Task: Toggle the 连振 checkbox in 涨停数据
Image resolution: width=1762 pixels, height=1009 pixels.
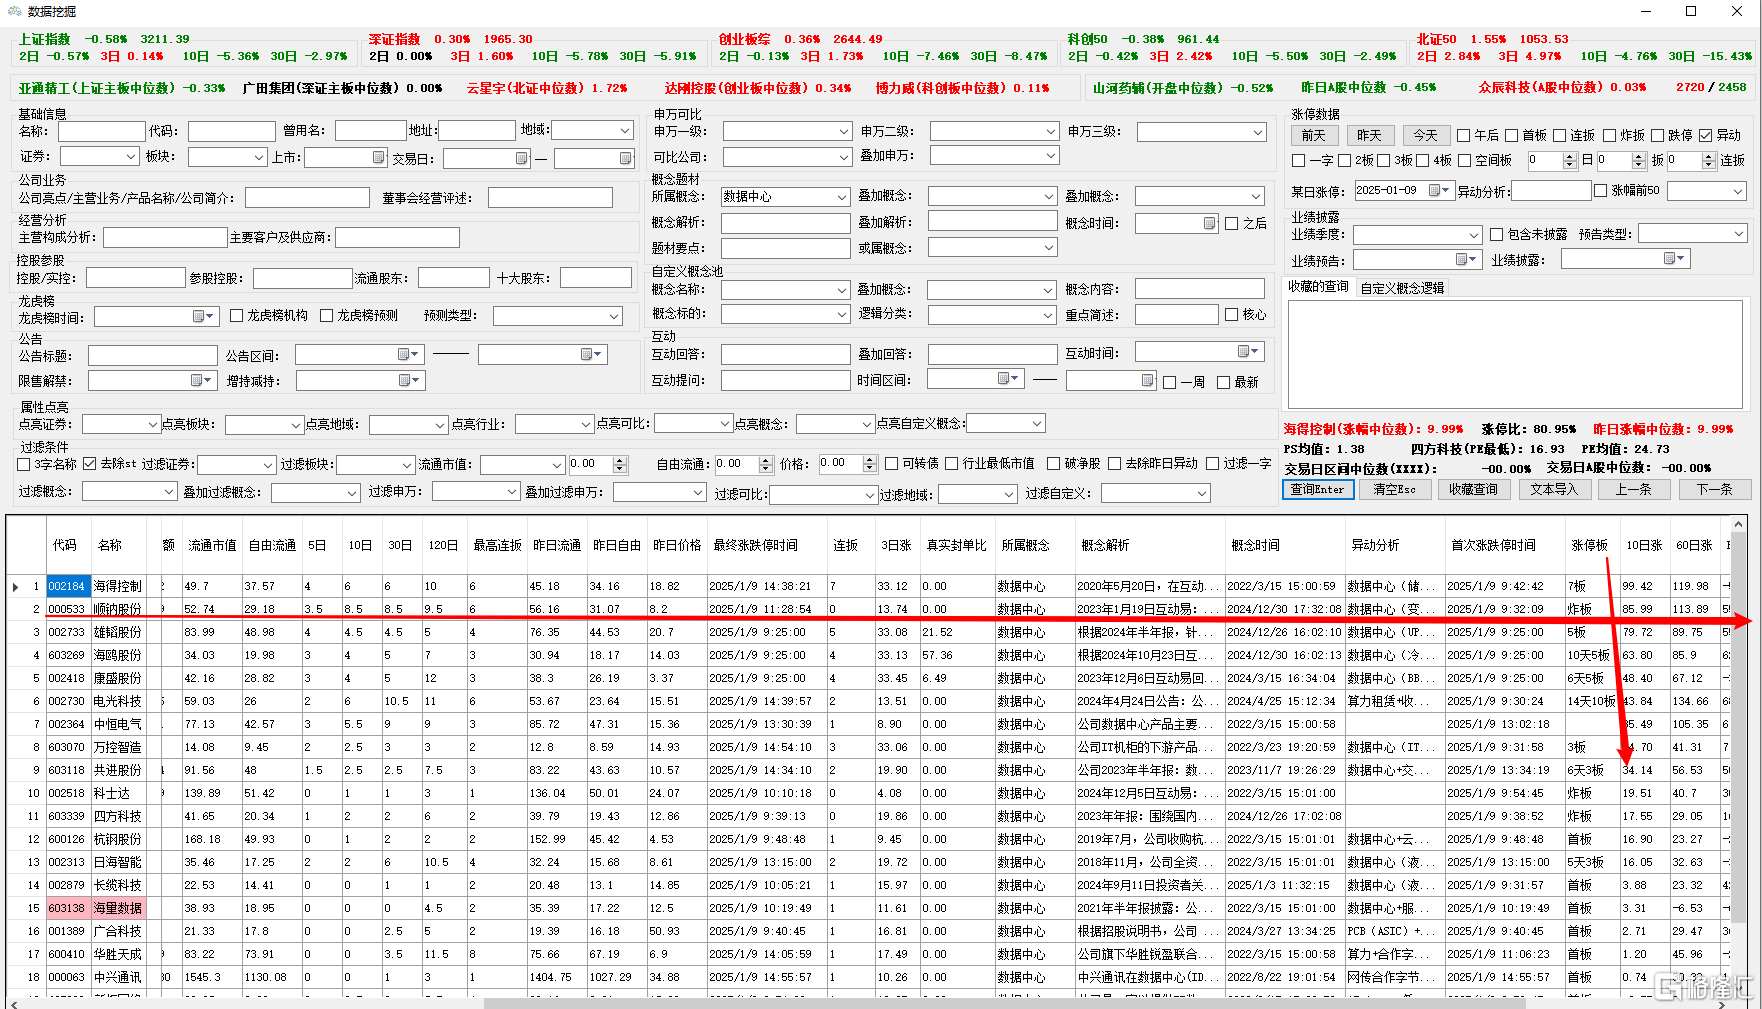Action: [1559, 136]
